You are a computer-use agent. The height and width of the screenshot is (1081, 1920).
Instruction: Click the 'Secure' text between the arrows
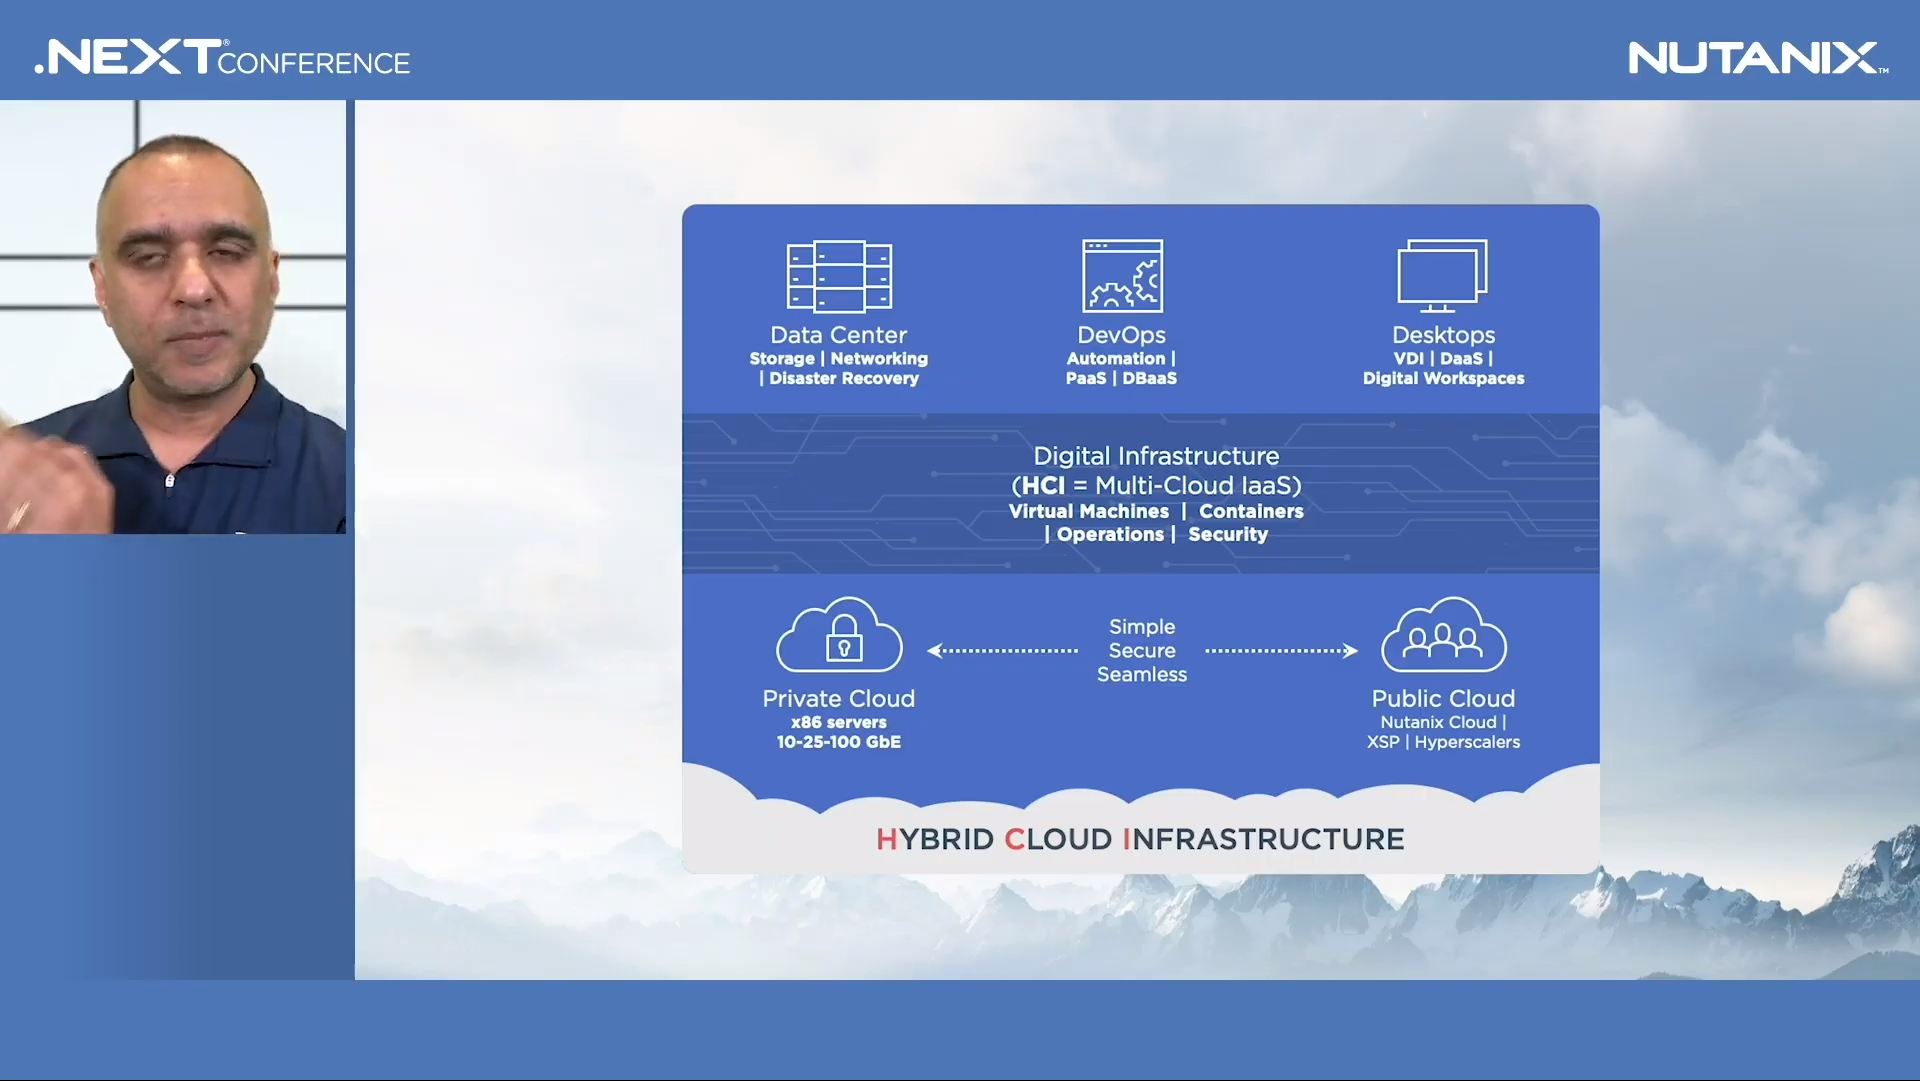(x=1142, y=651)
